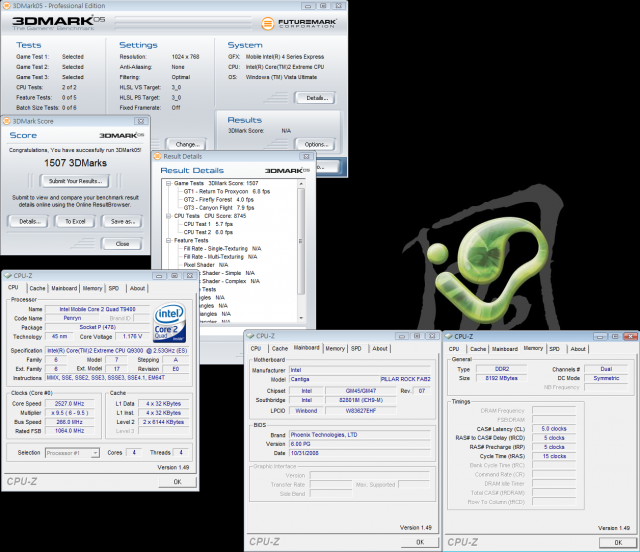The height and width of the screenshot is (552, 640).
Task: Click the 3DMark05 title bar icon
Action: point(6,6)
